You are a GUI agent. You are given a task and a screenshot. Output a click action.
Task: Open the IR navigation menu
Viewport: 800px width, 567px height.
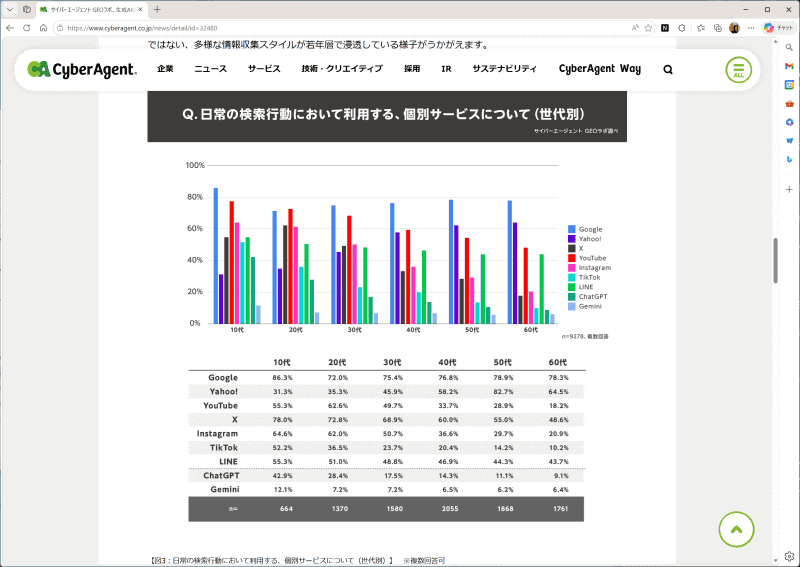(x=446, y=68)
